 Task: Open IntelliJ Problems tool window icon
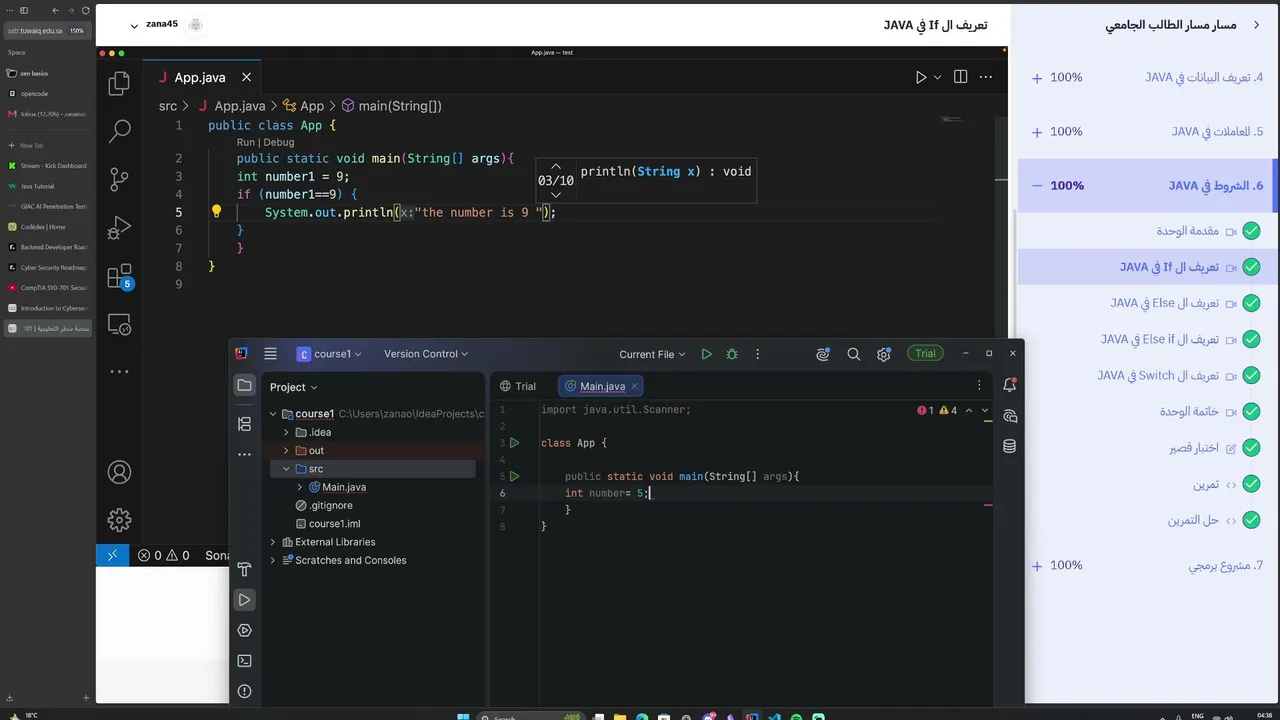click(x=245, y=691)
